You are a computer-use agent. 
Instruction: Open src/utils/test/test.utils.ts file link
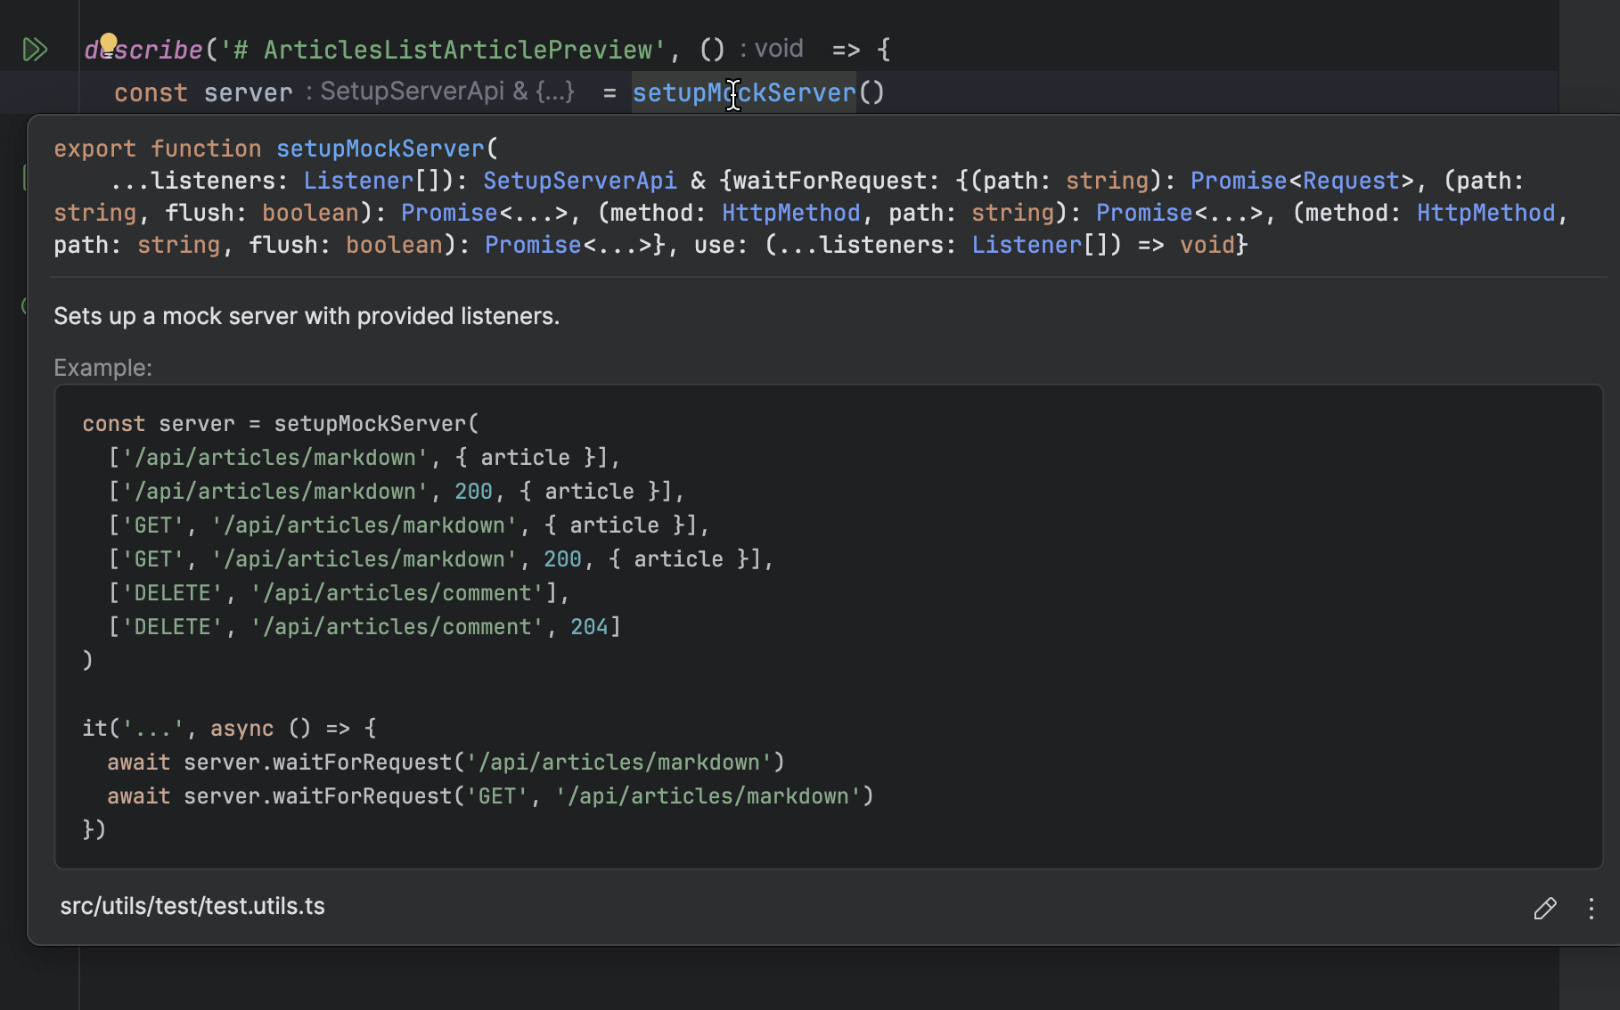tap(191, 906)
